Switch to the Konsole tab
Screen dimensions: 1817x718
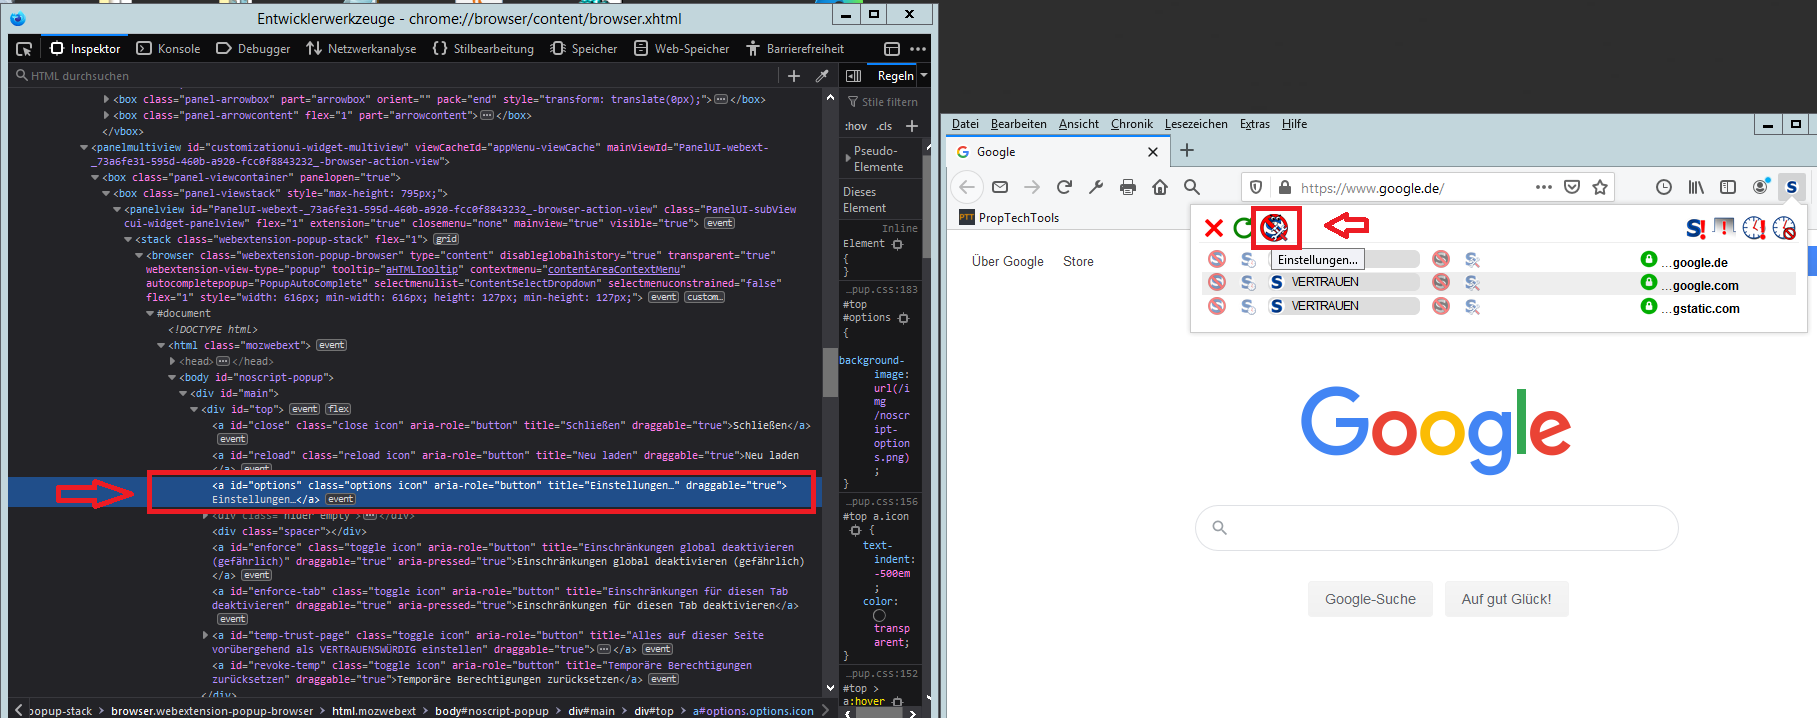[168, 48]
